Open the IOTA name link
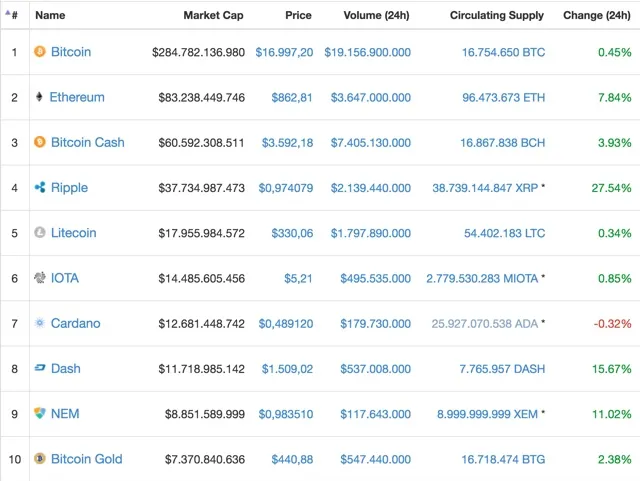Viewport: 640px width, 481px height. [x=65, y=278]
